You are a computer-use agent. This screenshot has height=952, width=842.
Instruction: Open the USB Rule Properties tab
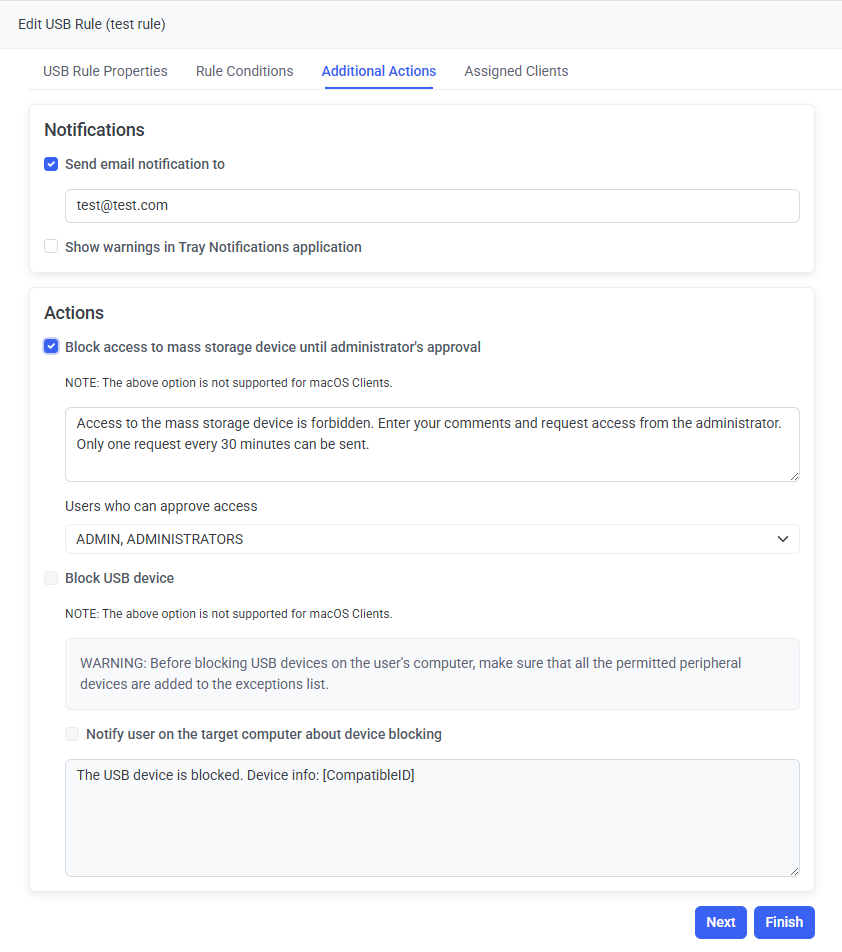coord(105,71)
